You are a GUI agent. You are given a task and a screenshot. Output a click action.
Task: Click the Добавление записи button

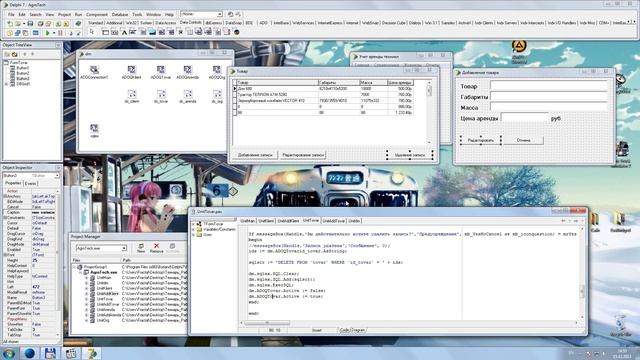tap(255, 155)
